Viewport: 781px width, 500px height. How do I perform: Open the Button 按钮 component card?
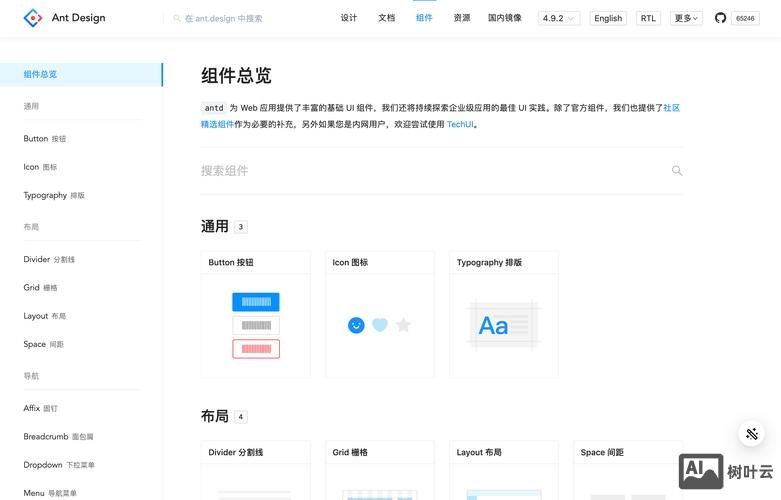click(x=256, y=314)
